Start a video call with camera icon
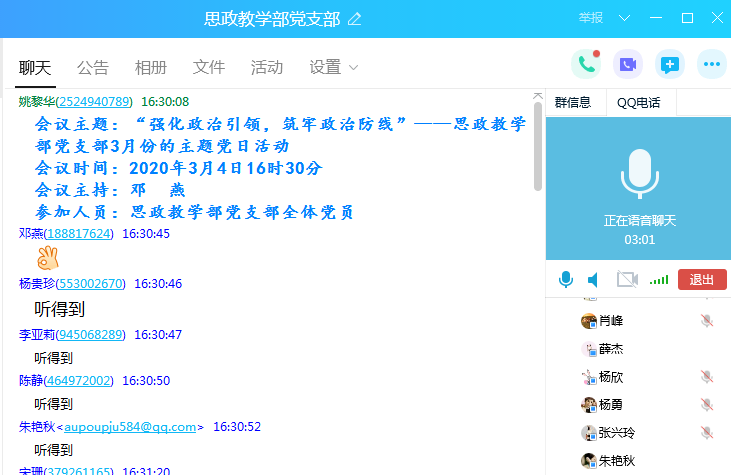 [x=627, y=64]
